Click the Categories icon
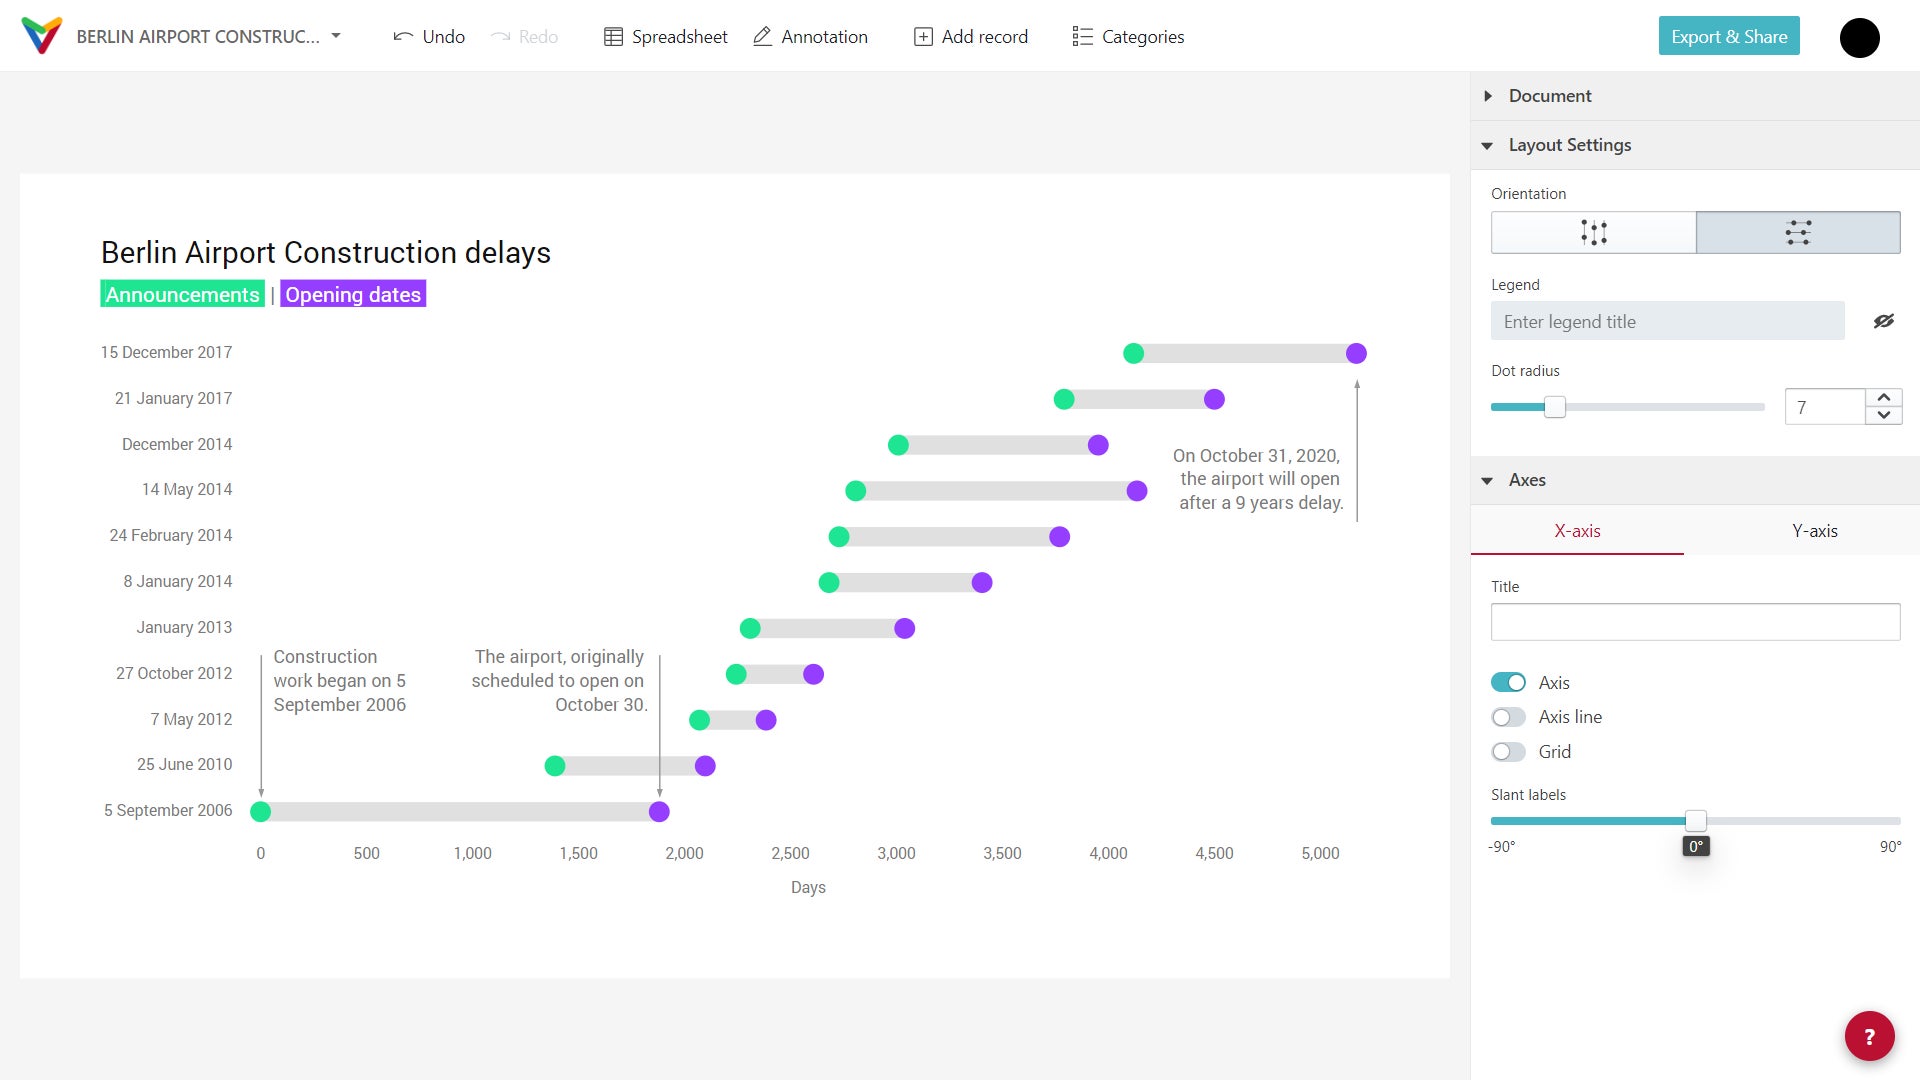The image size is (1920, 1080). pyautogui.click(x=1081, y=36)
